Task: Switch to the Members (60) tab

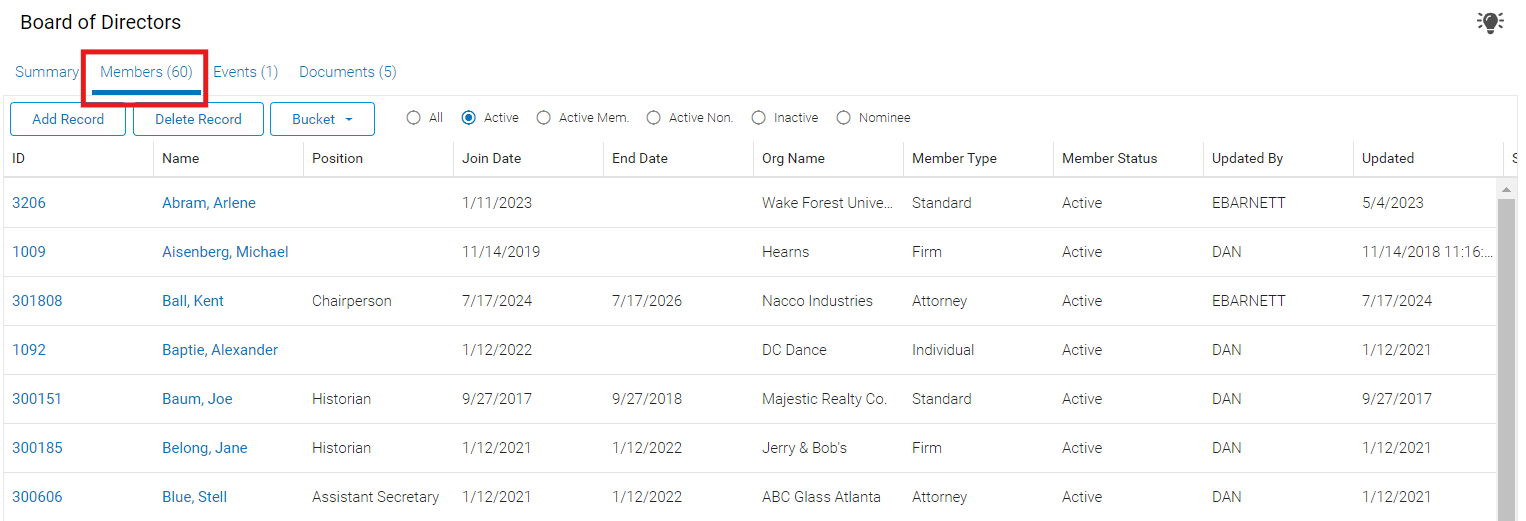Action: point(146,72)
